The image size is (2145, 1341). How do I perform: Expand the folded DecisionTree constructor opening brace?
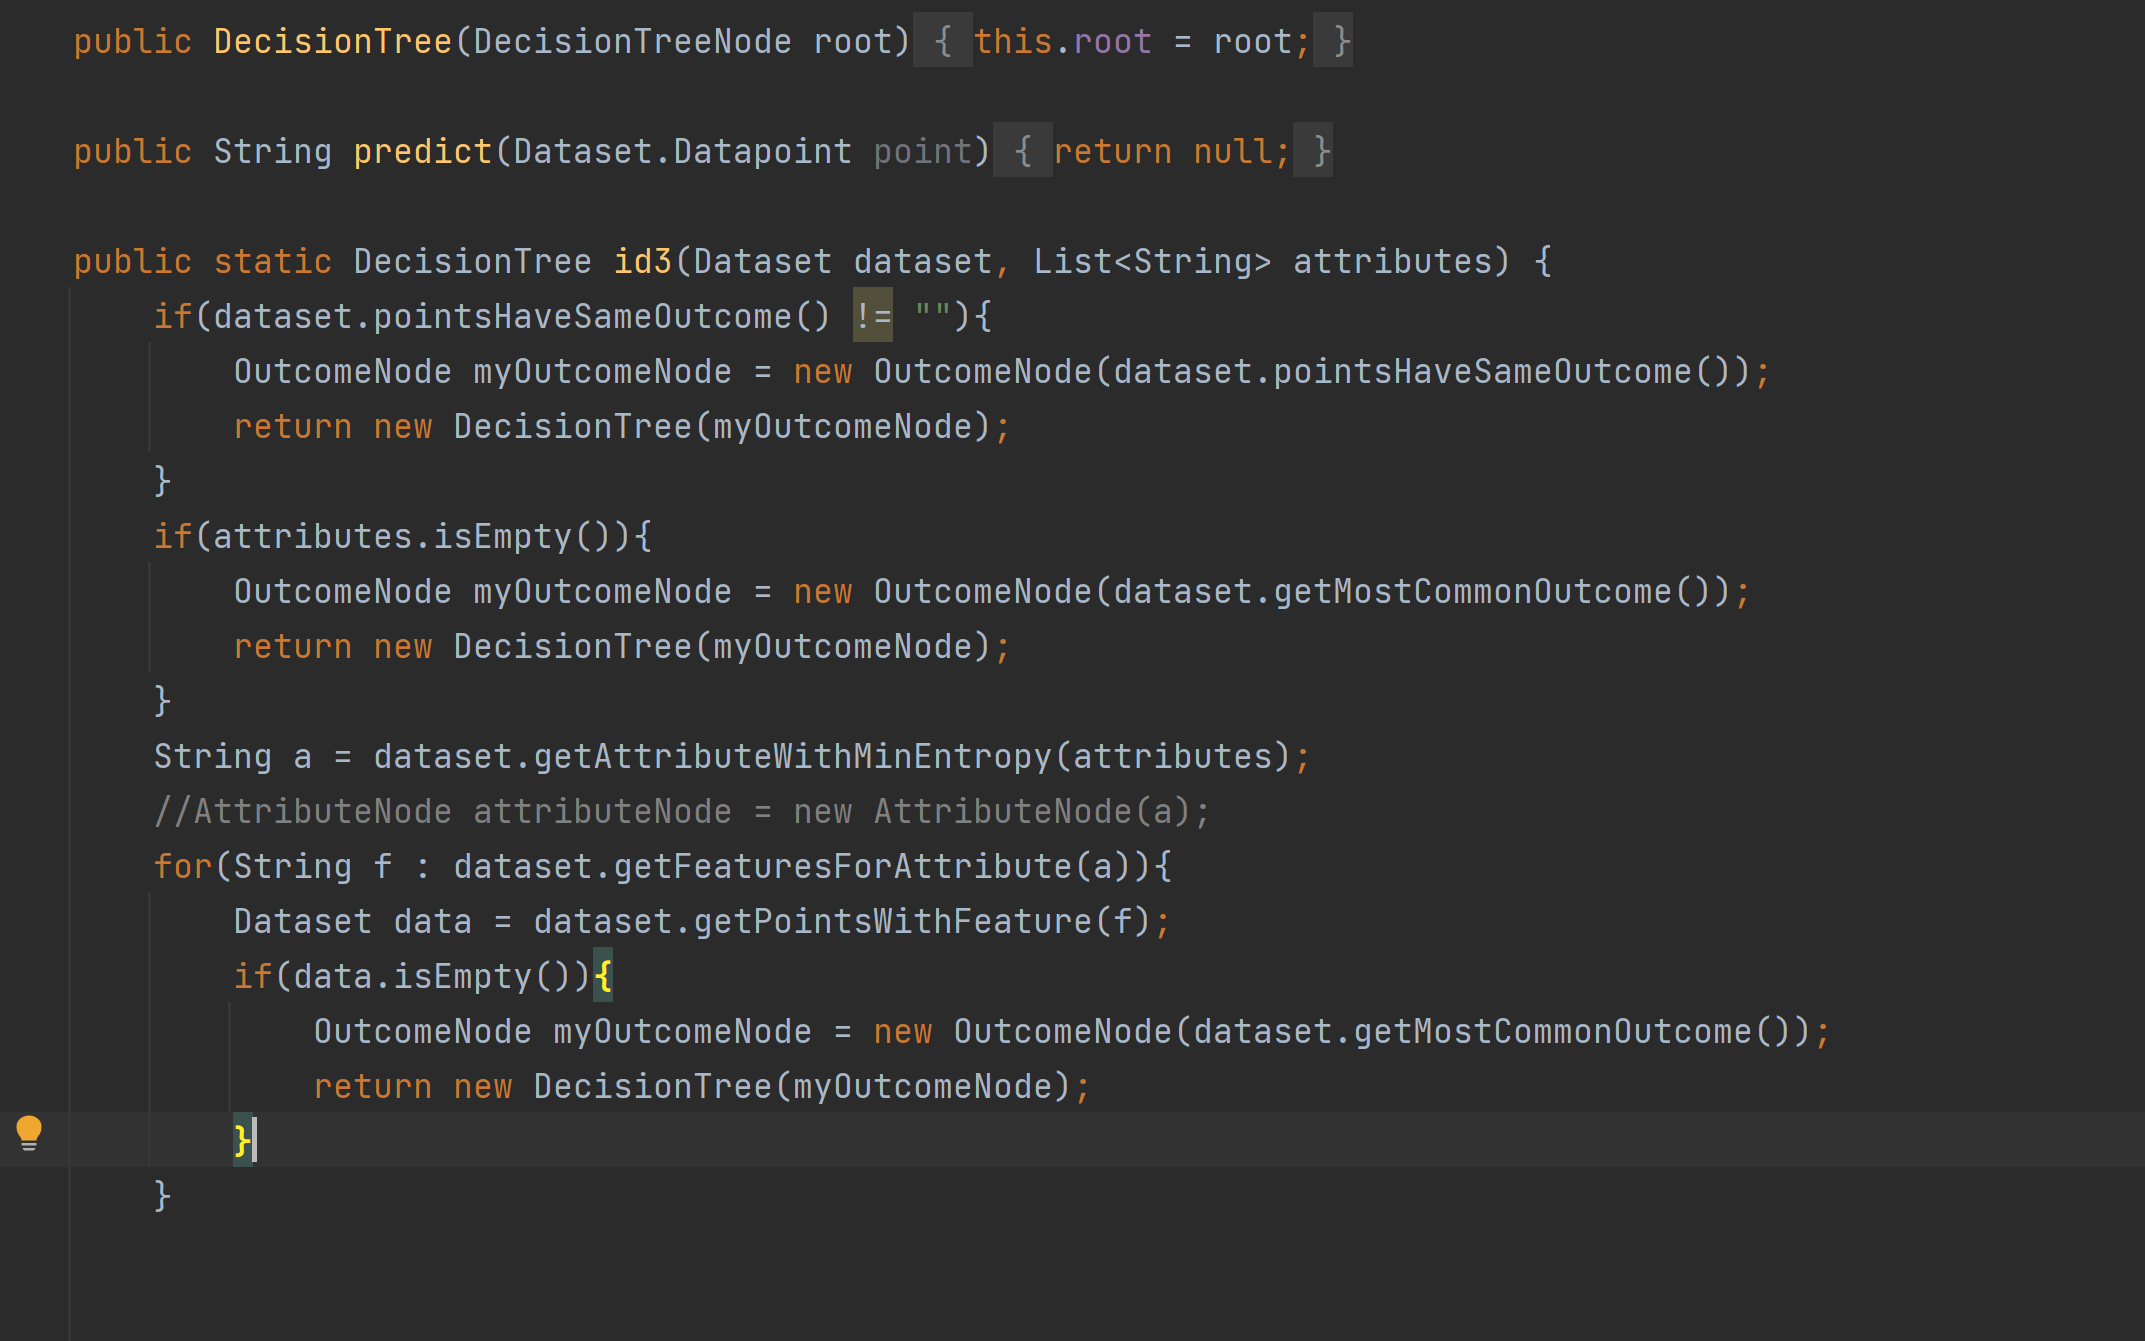(942, 41)
